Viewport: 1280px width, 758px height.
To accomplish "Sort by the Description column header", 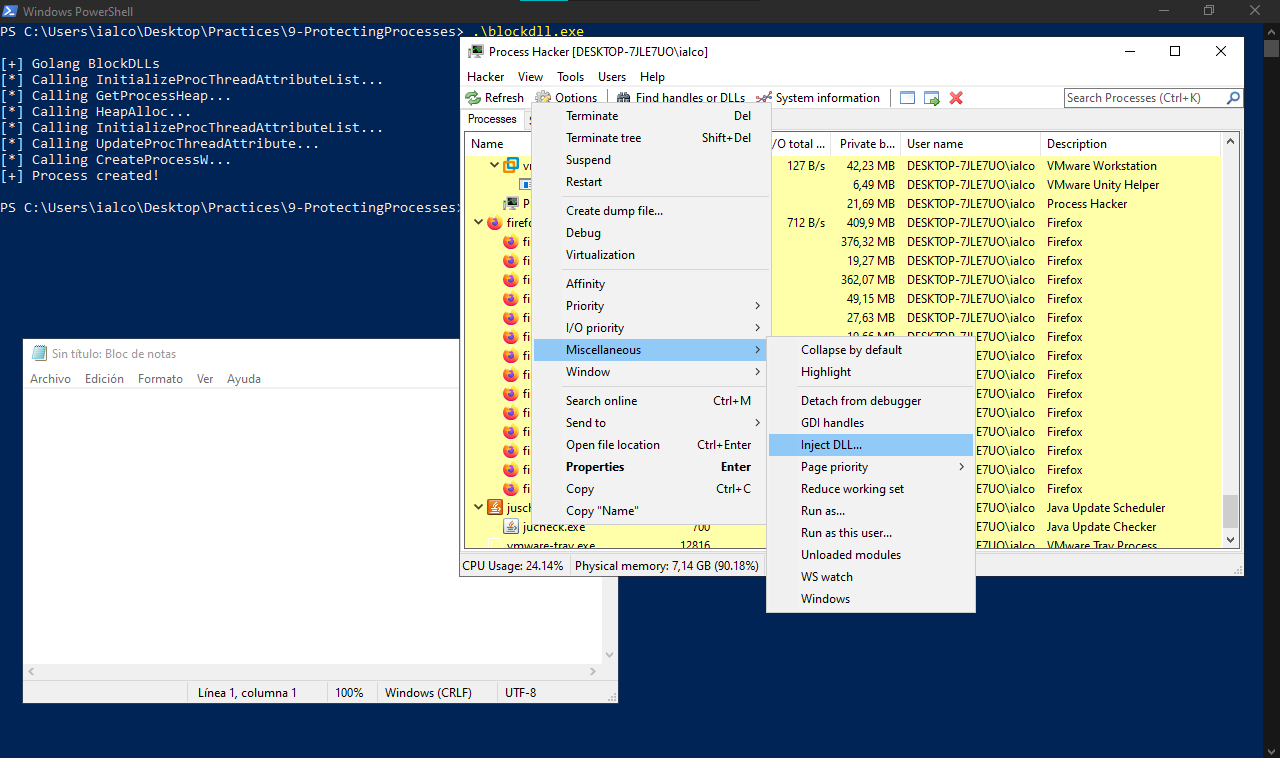I will (1132, 144).
